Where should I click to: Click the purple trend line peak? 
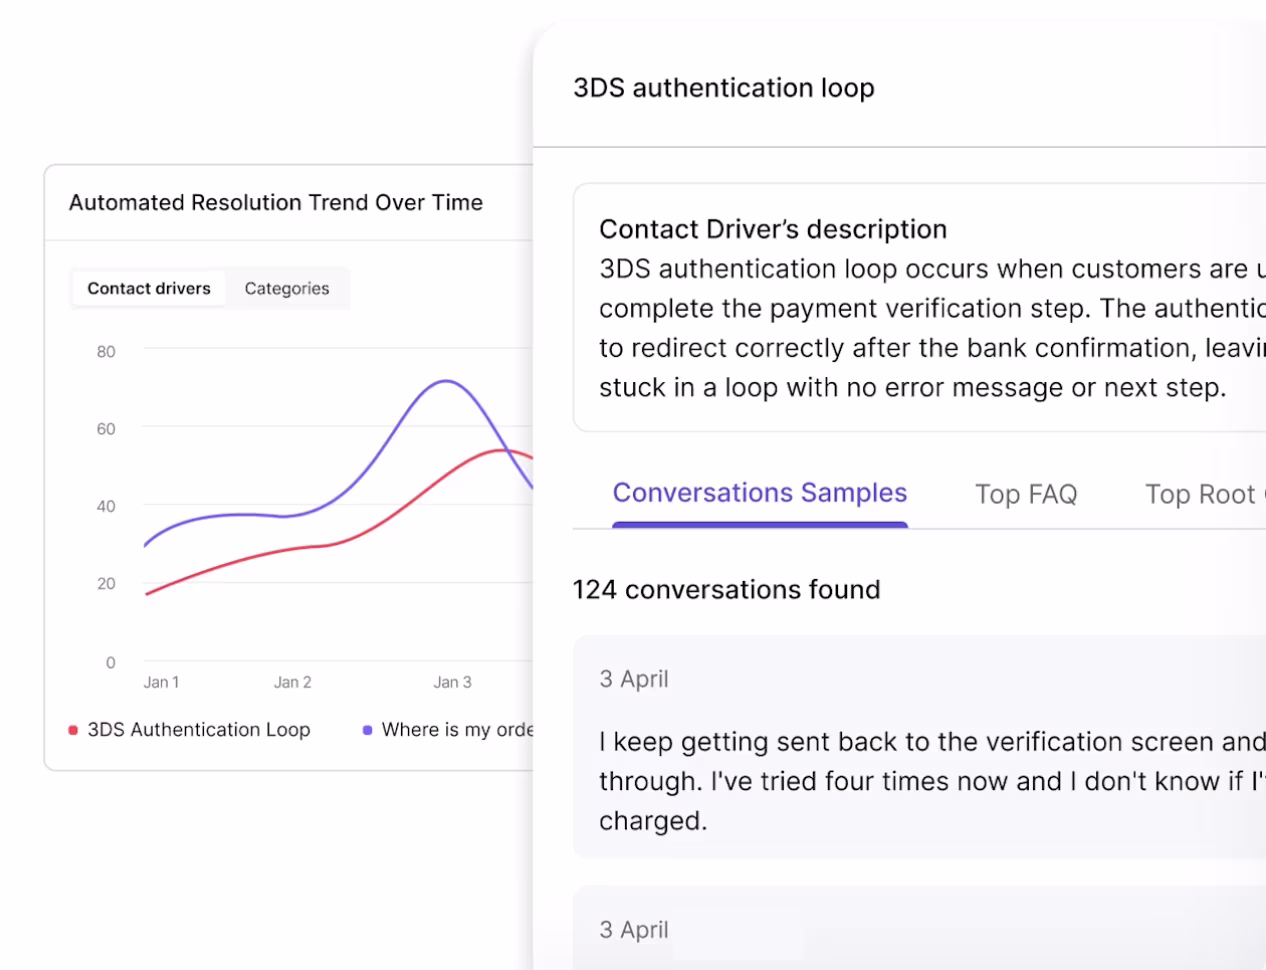(445, 381)
